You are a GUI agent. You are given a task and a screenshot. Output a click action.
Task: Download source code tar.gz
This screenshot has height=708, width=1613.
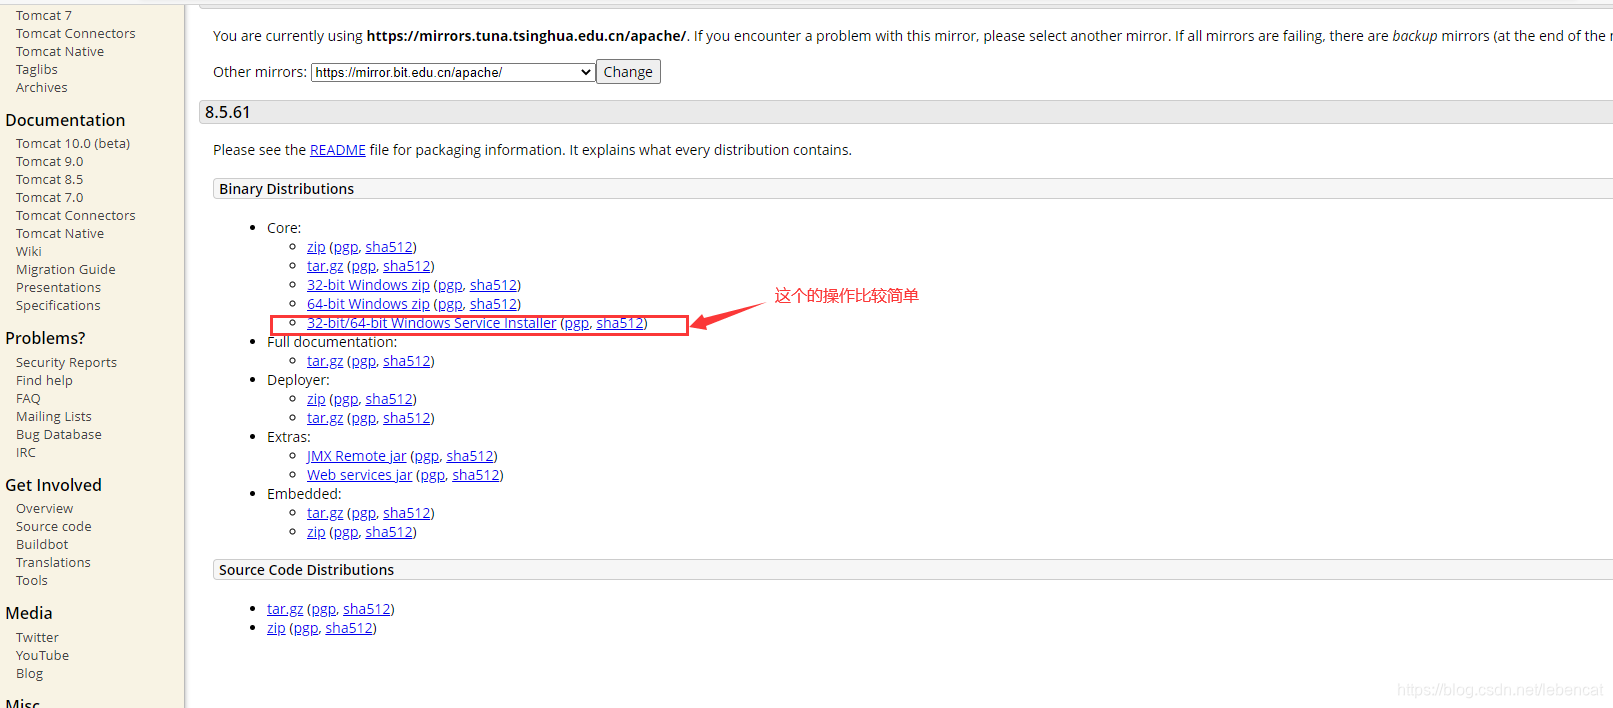(x=285, y=609)
